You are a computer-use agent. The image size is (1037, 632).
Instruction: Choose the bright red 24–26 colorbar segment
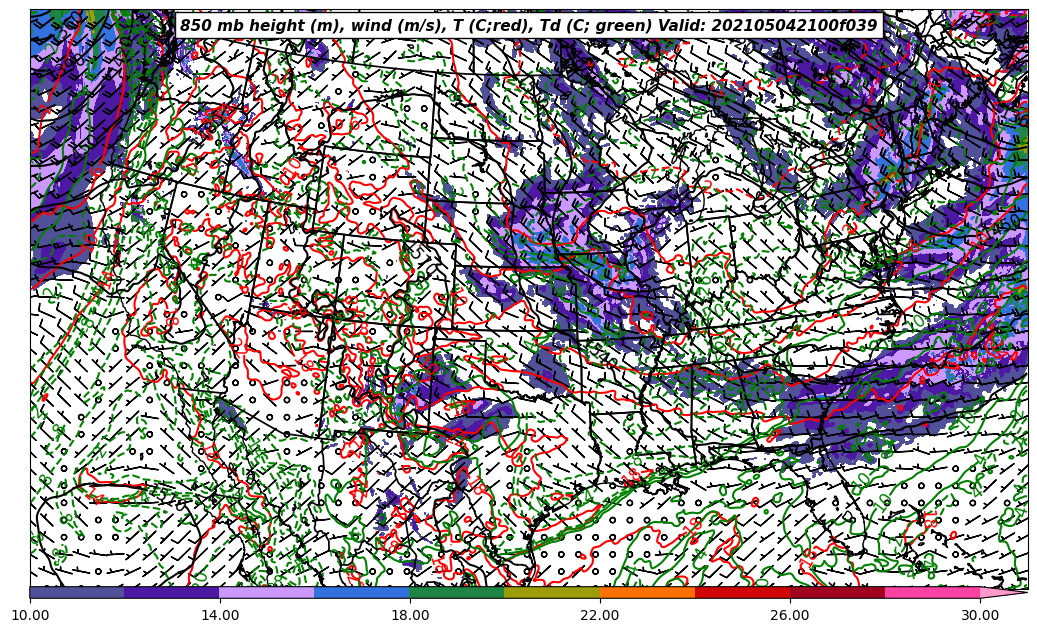tap(742, 592)
